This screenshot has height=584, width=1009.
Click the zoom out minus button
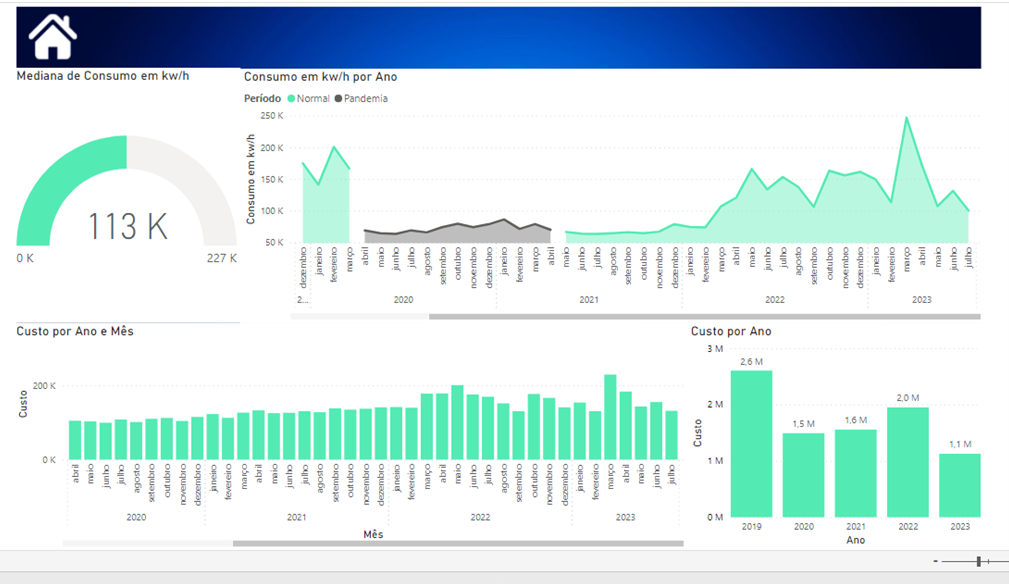pyautogui.click(x=935, y=562)
